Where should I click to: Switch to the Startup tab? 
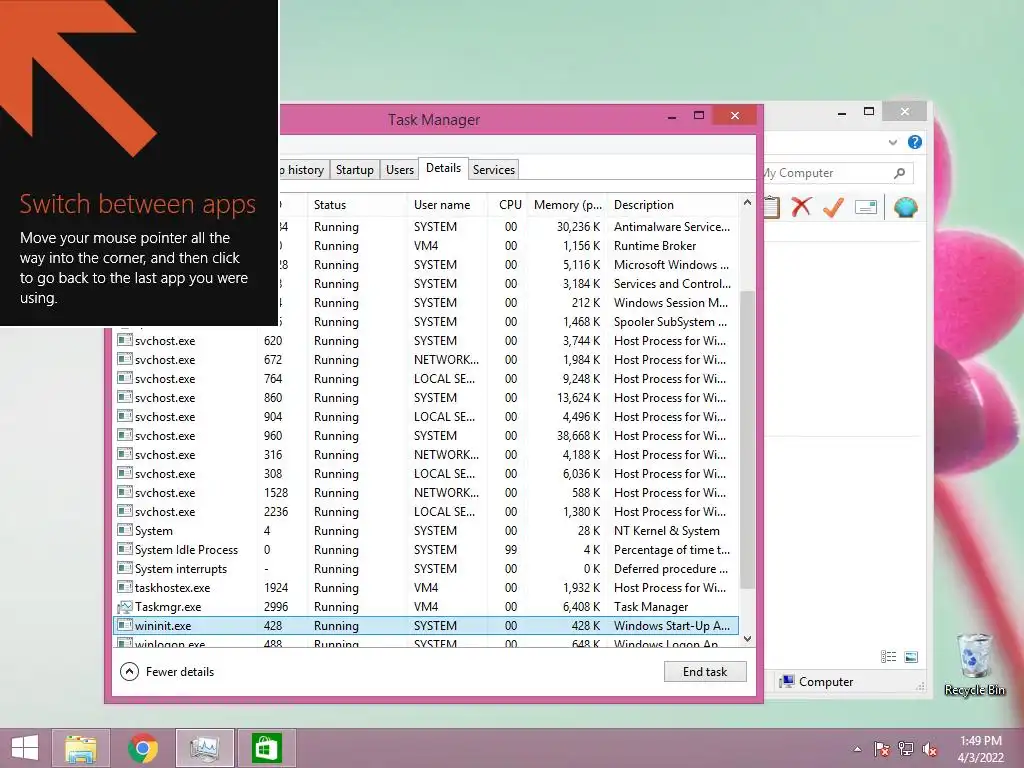355,170
